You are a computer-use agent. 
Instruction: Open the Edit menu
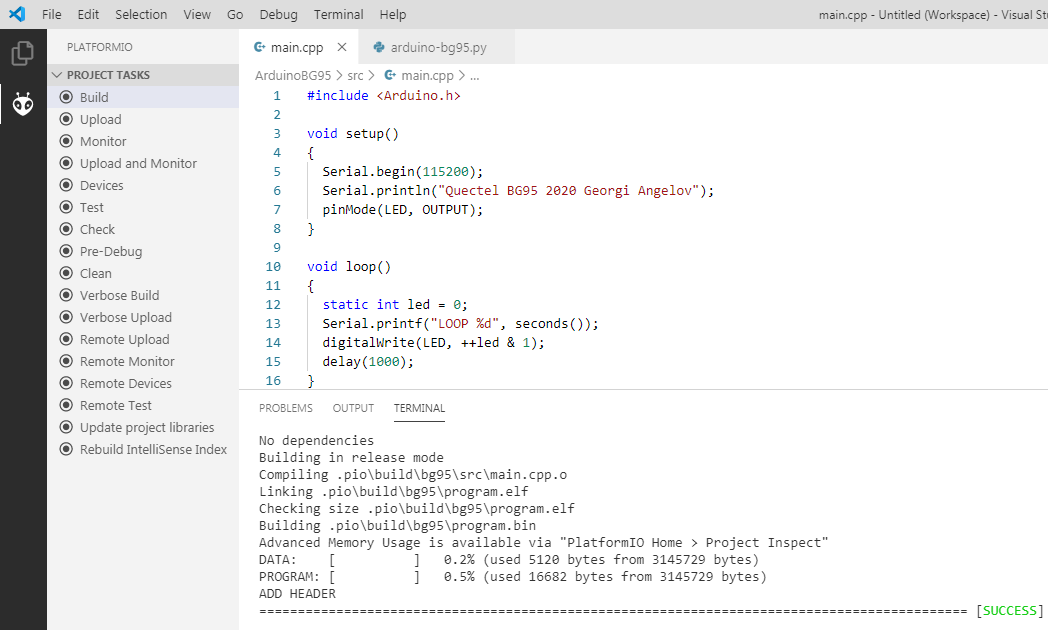pyautogui.click(x=88, y=14)
